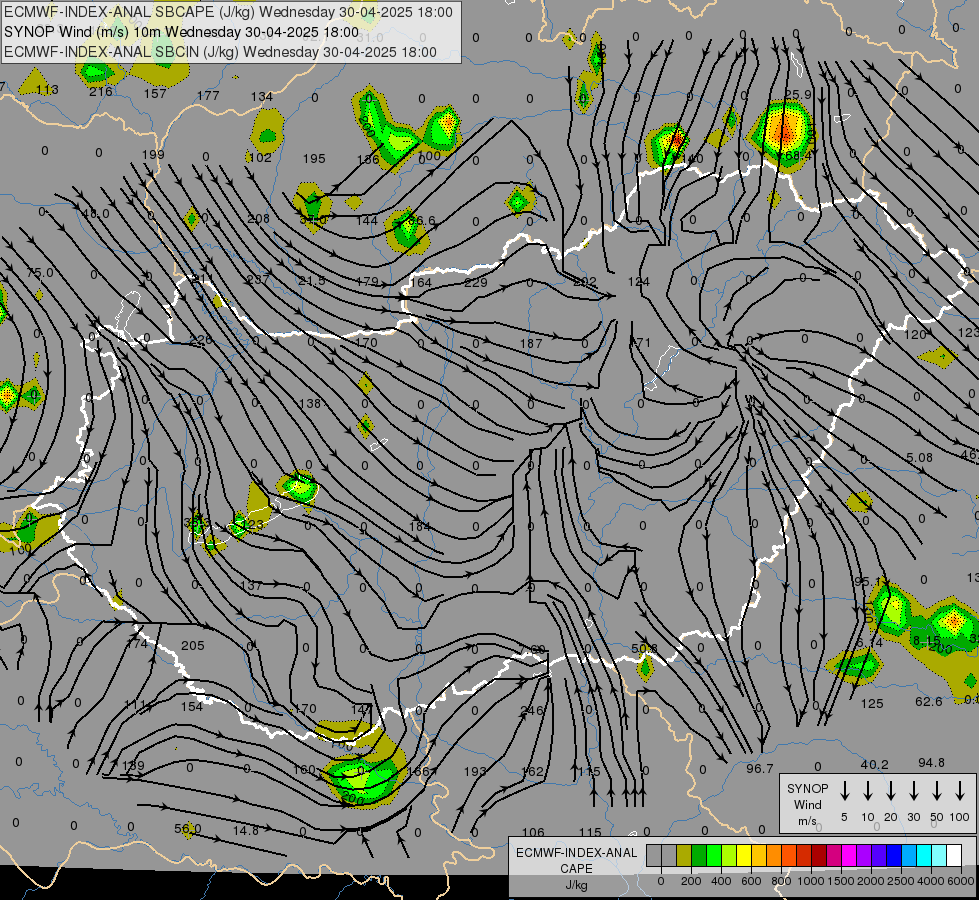Click the map value 40.2

tap(874, 764)
